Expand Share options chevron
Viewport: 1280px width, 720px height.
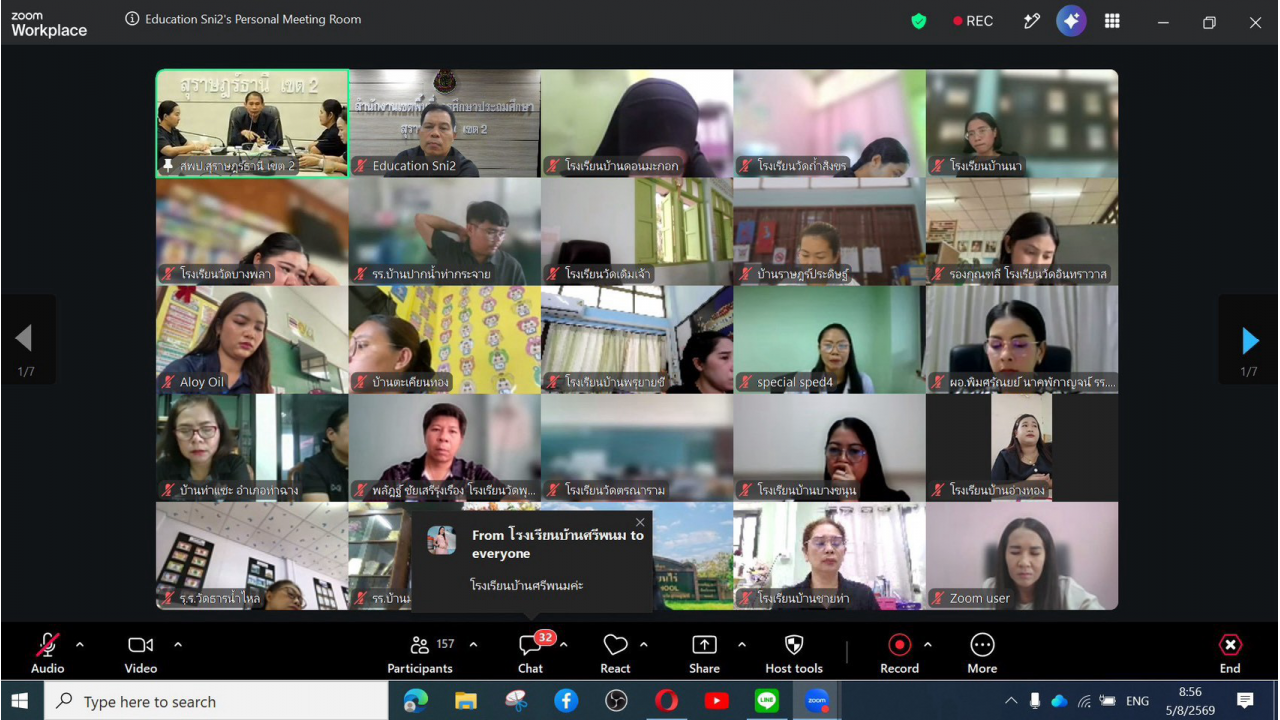(x=741, y=645)
